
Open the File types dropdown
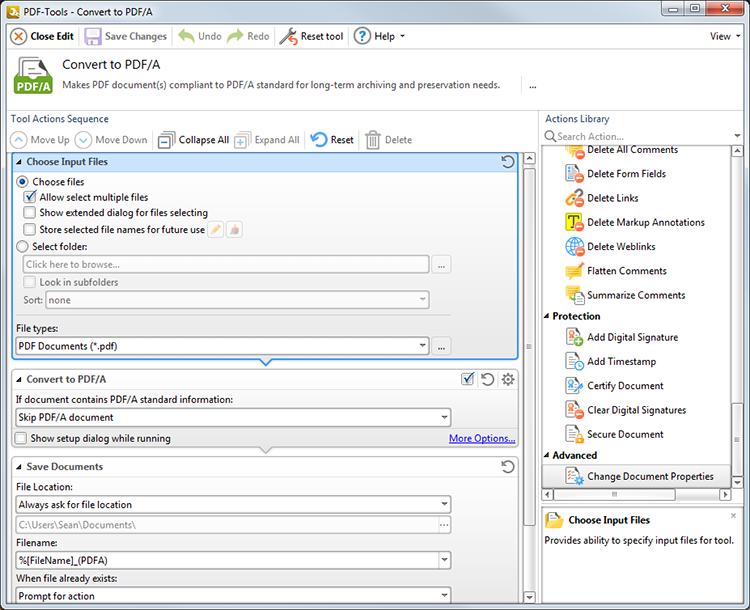tap(222, 346)
